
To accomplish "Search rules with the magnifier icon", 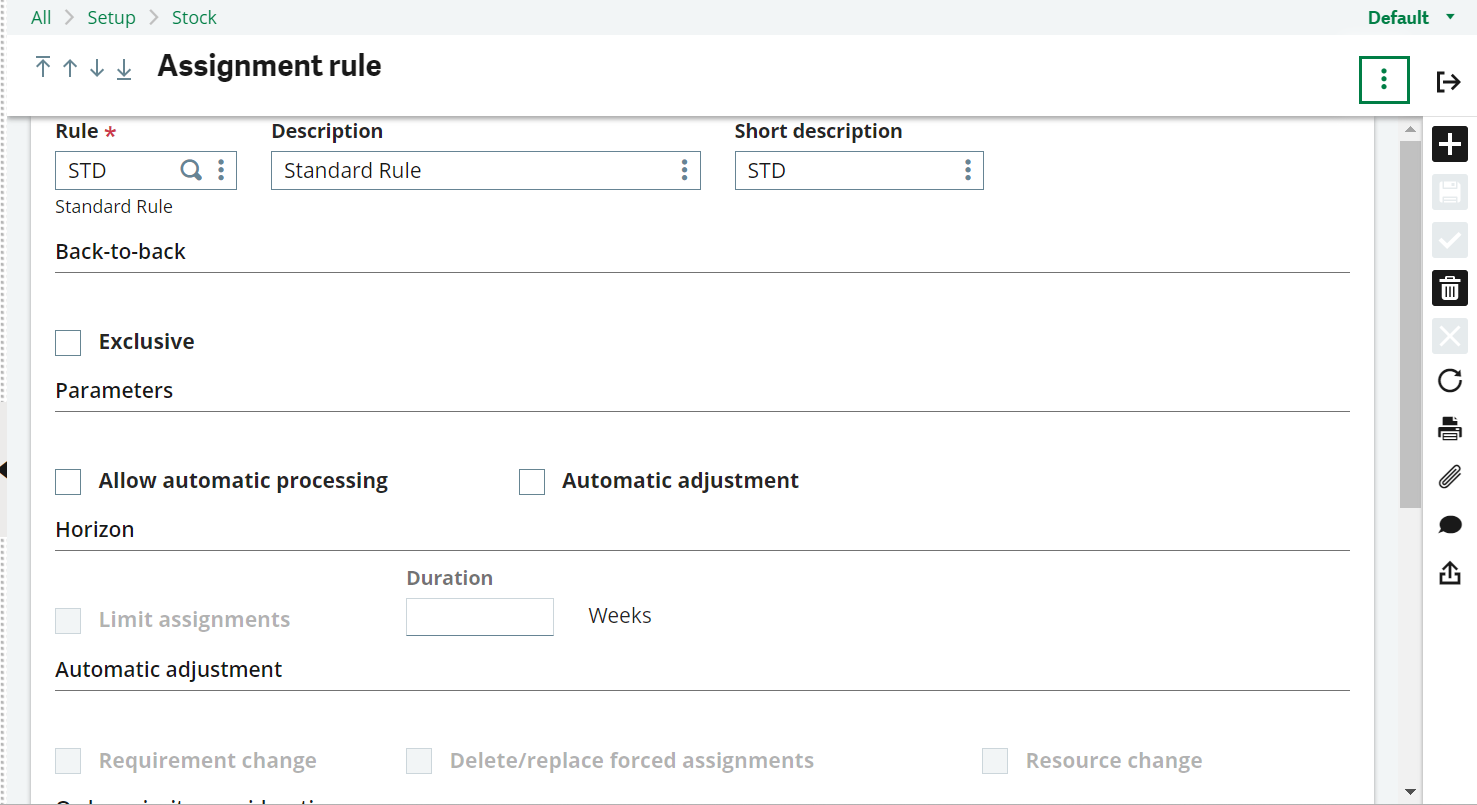I will (191, 170).
